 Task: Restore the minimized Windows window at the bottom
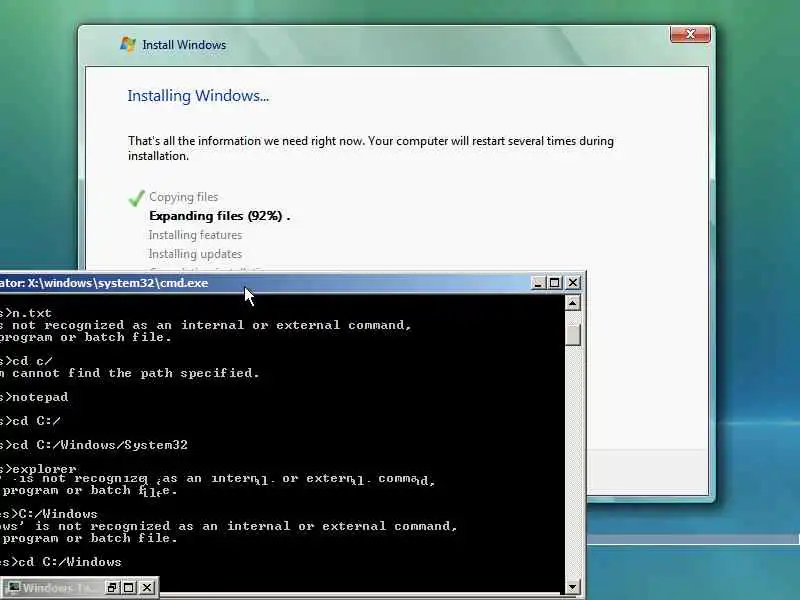tap(112, 588)
